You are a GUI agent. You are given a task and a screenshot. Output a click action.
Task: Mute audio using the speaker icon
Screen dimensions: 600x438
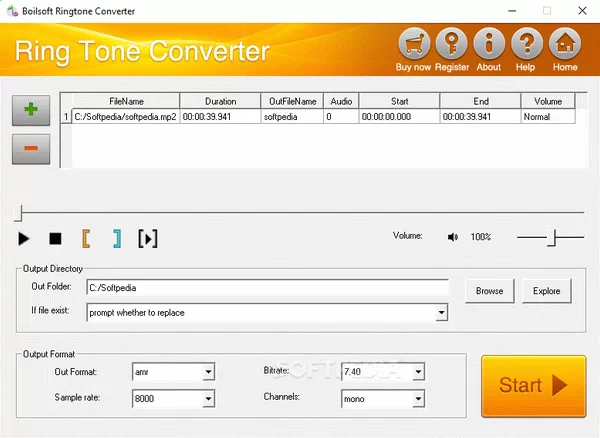pos(453,237)
